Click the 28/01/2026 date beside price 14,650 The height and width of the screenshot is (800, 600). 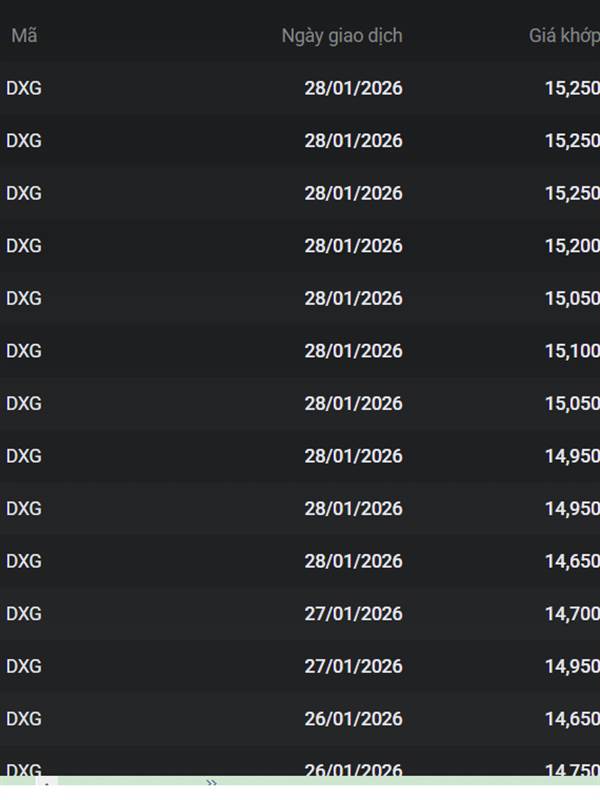[353, 561]
